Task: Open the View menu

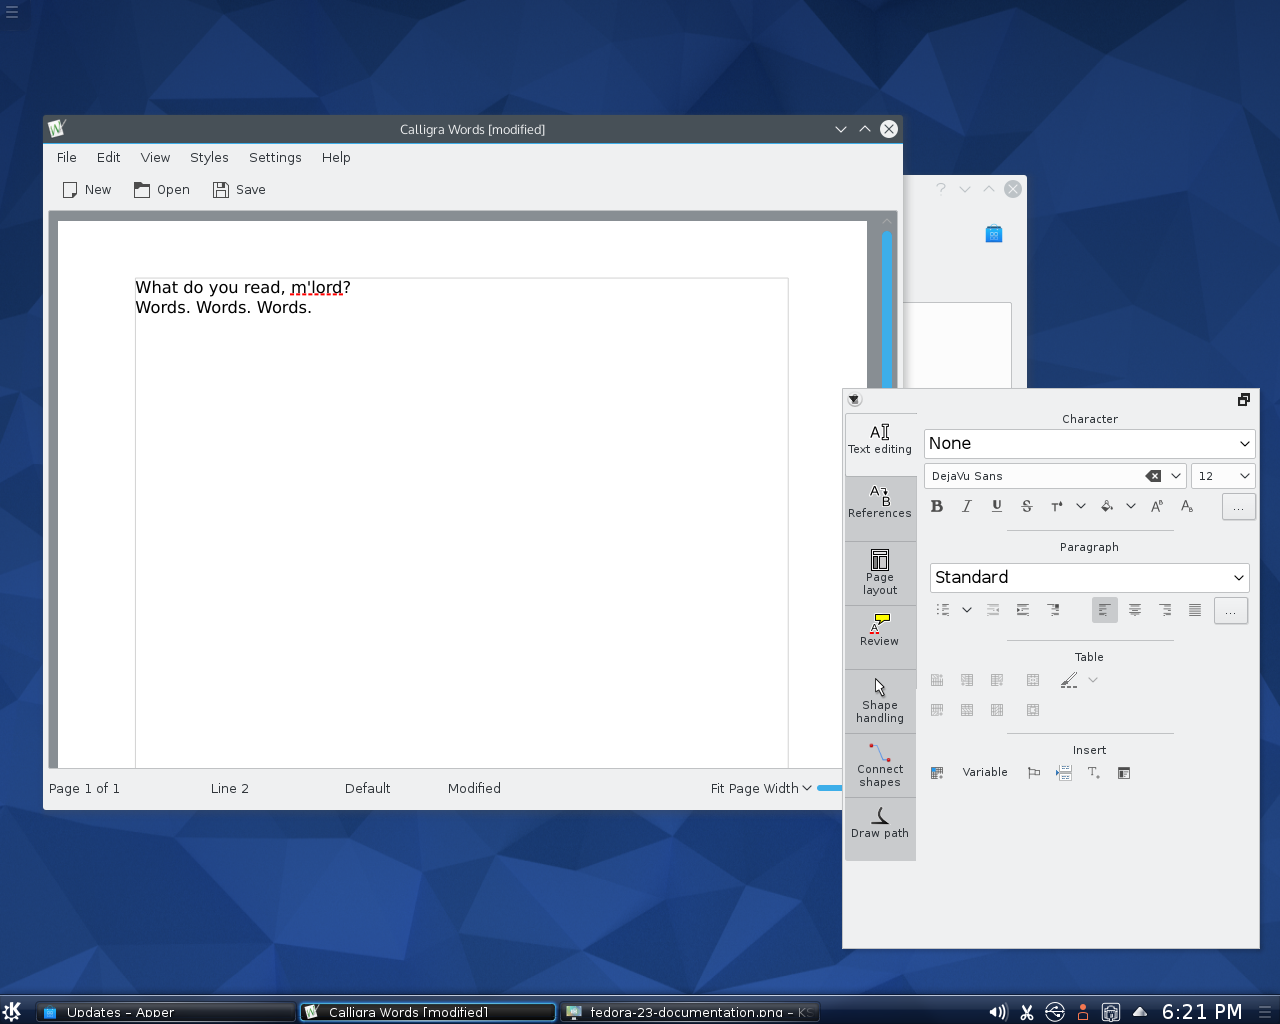Action: pyautogui.click(x=155, y=157)
